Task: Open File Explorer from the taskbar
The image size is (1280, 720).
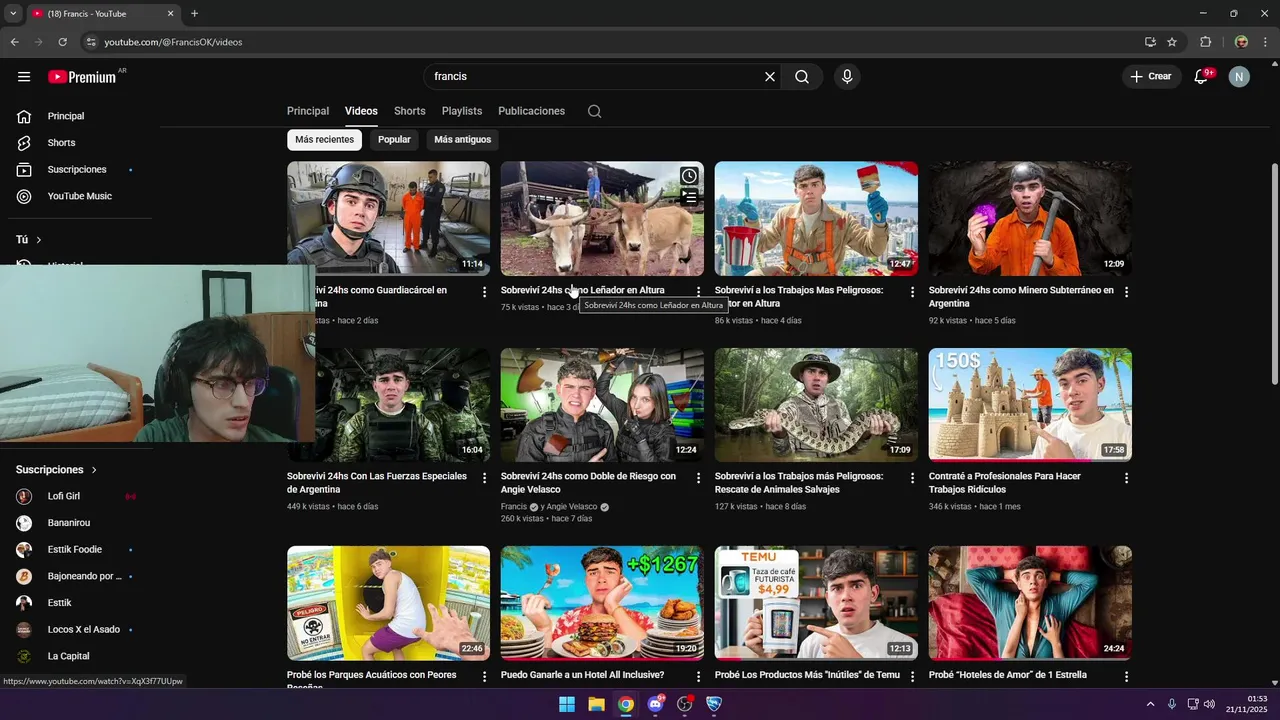Action: click(x=596, y=704)
